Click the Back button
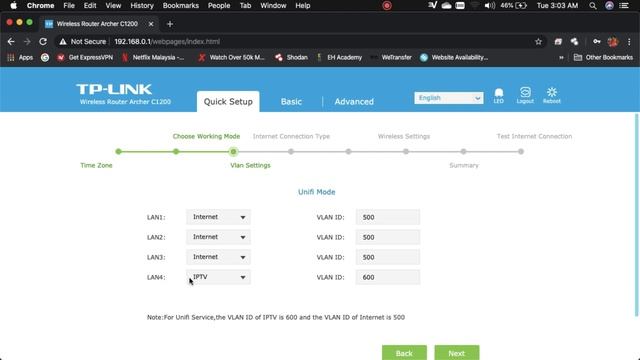The image size is (640, 360). click(x=404, y=353)
